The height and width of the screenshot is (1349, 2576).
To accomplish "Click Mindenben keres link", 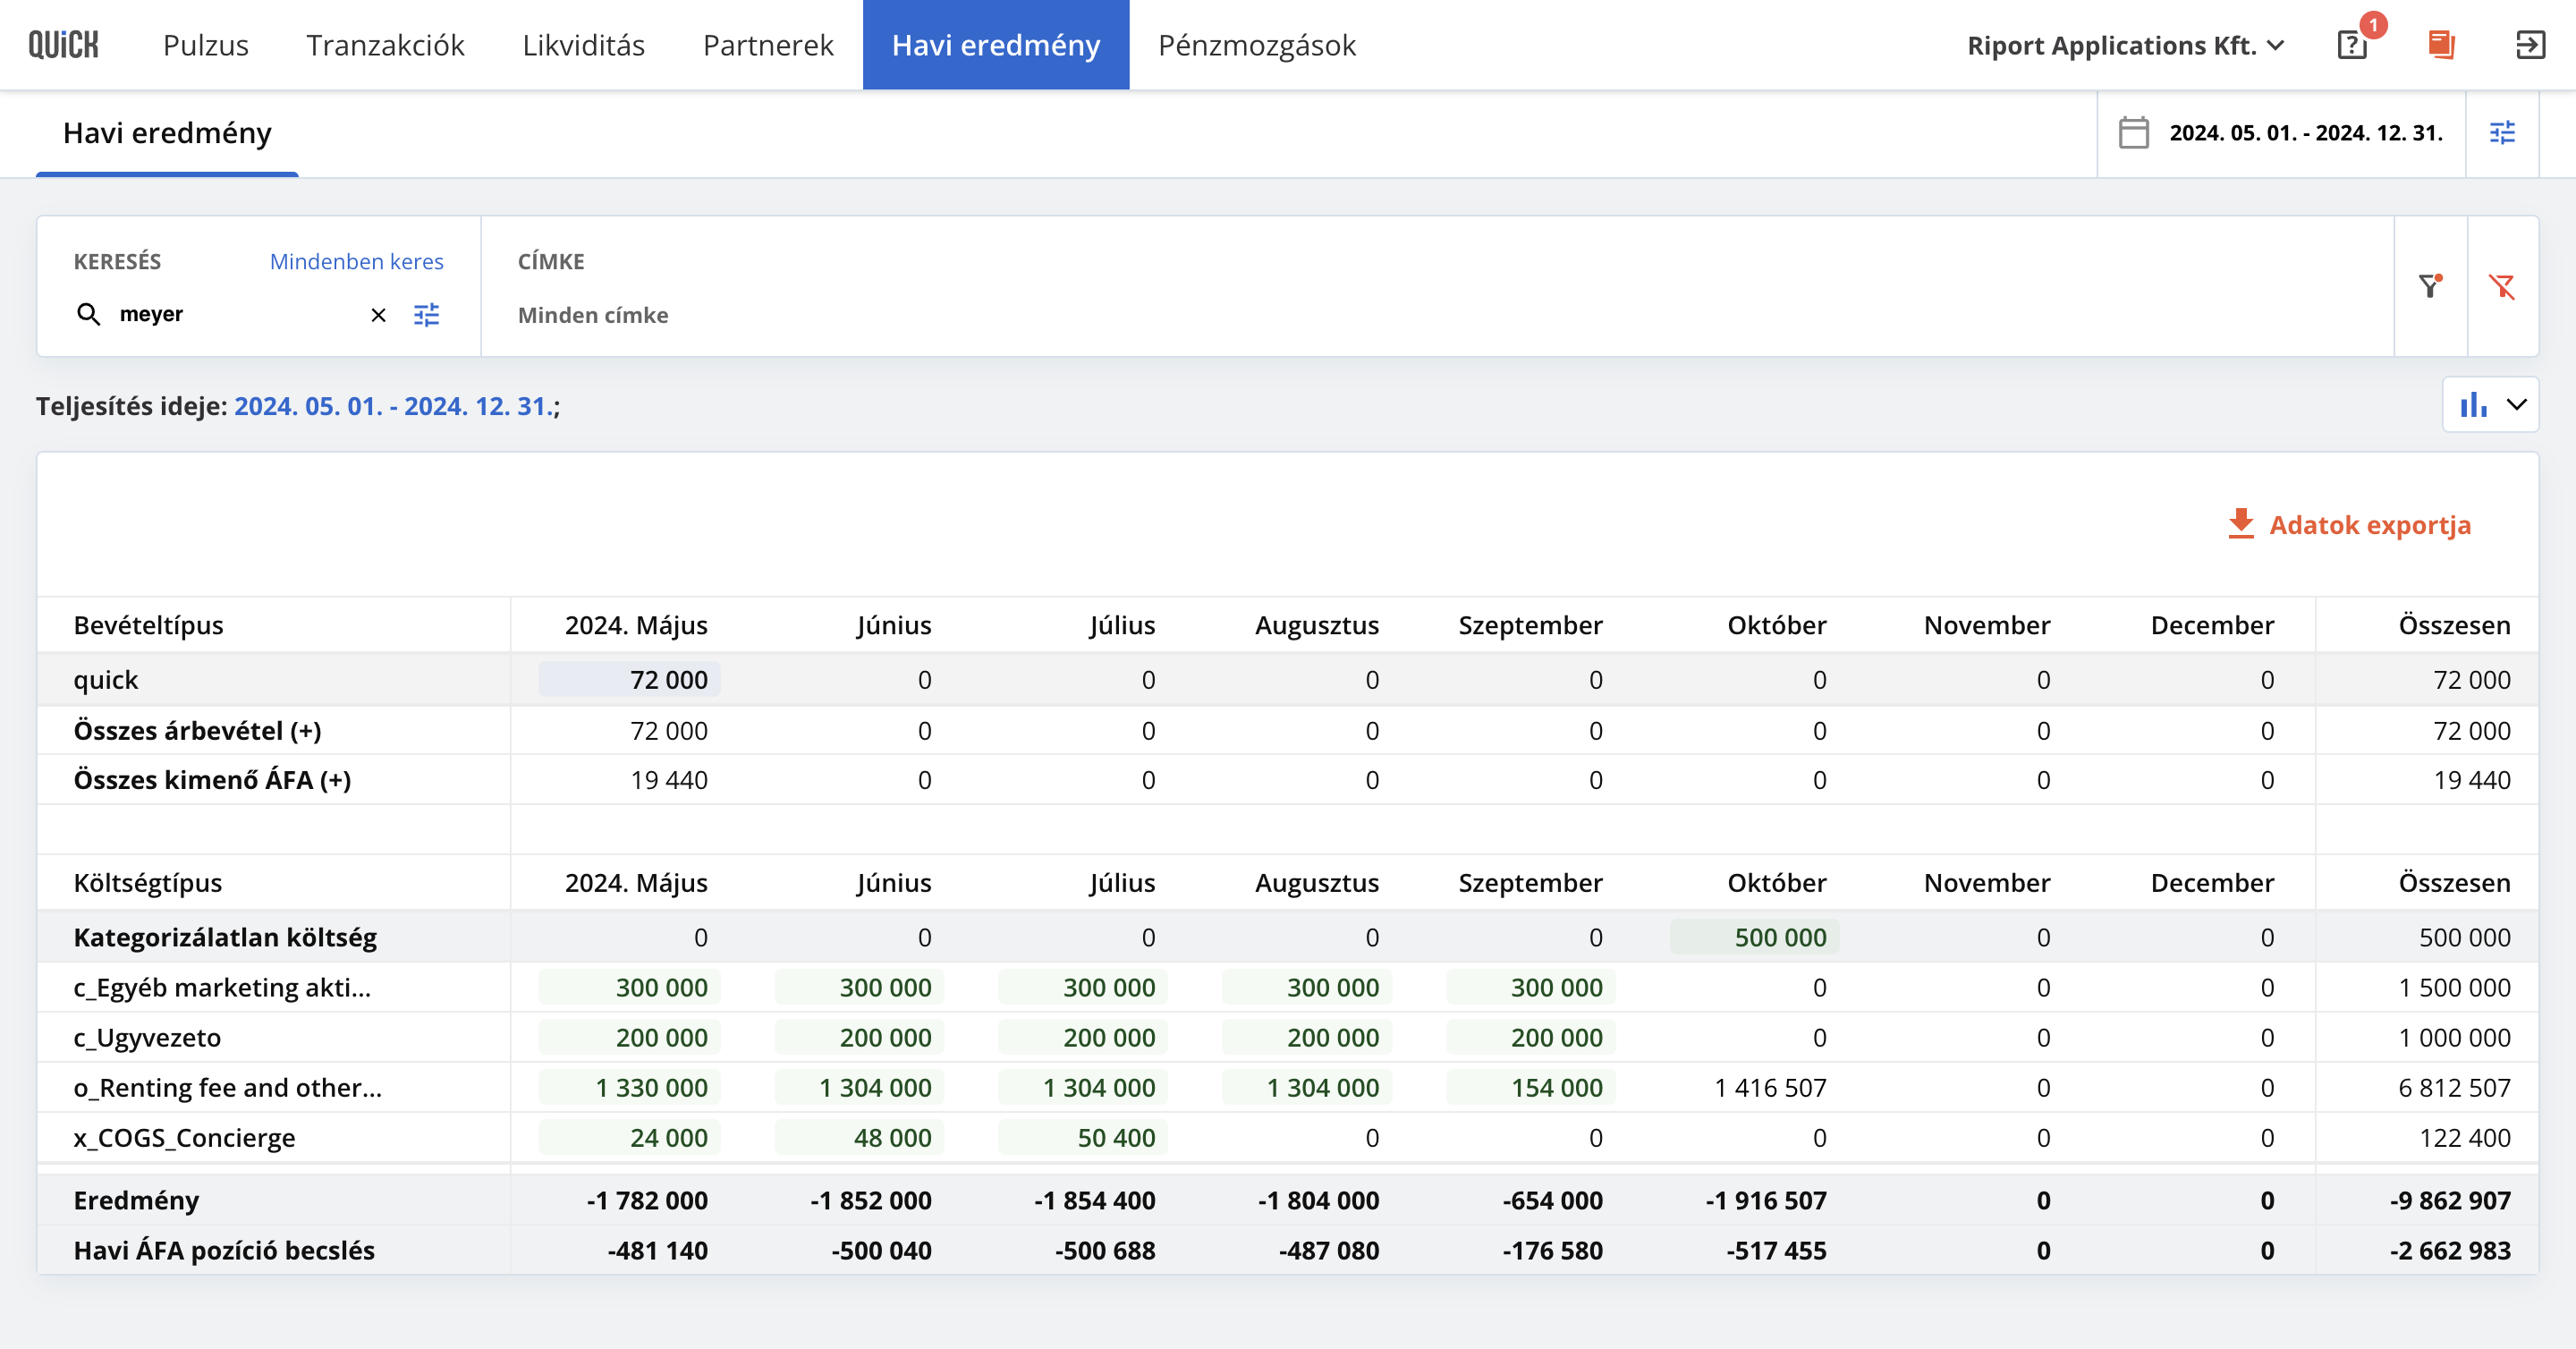I will tap(357, 261).
